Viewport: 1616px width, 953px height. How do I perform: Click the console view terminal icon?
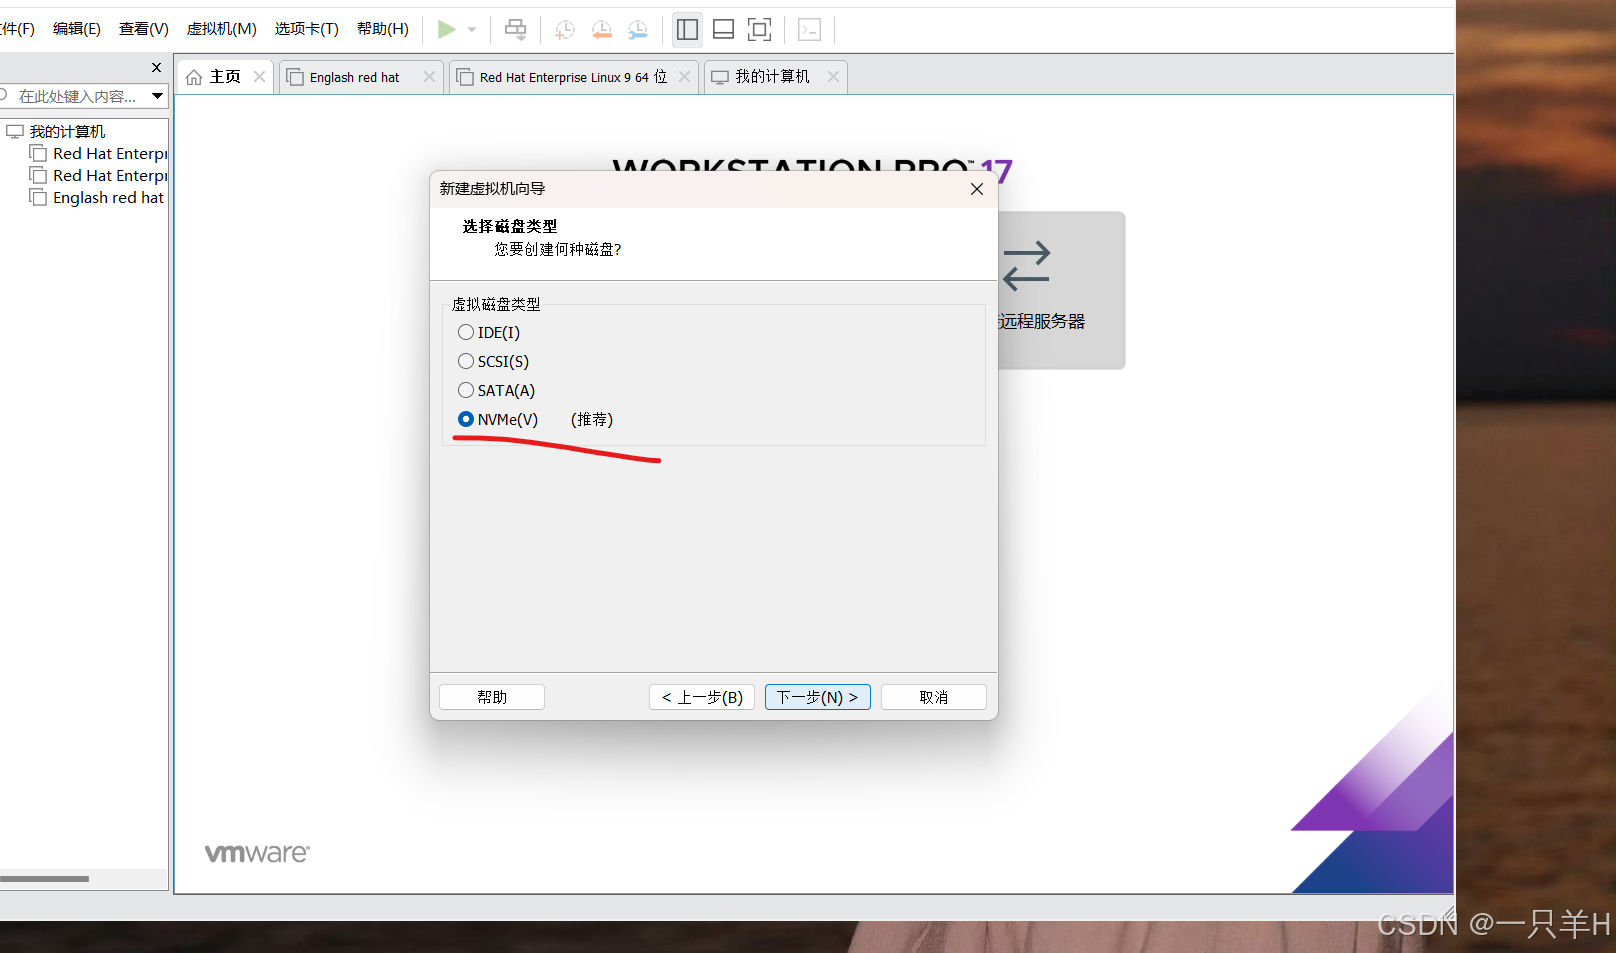pos(809,30)
